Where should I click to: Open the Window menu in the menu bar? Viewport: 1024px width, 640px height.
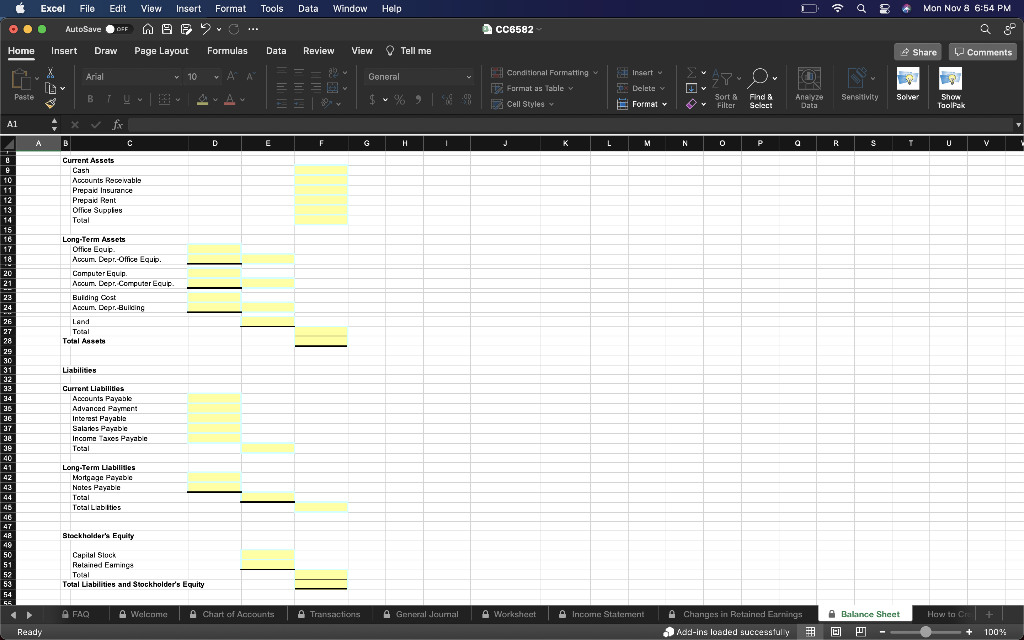click(349, 8)
